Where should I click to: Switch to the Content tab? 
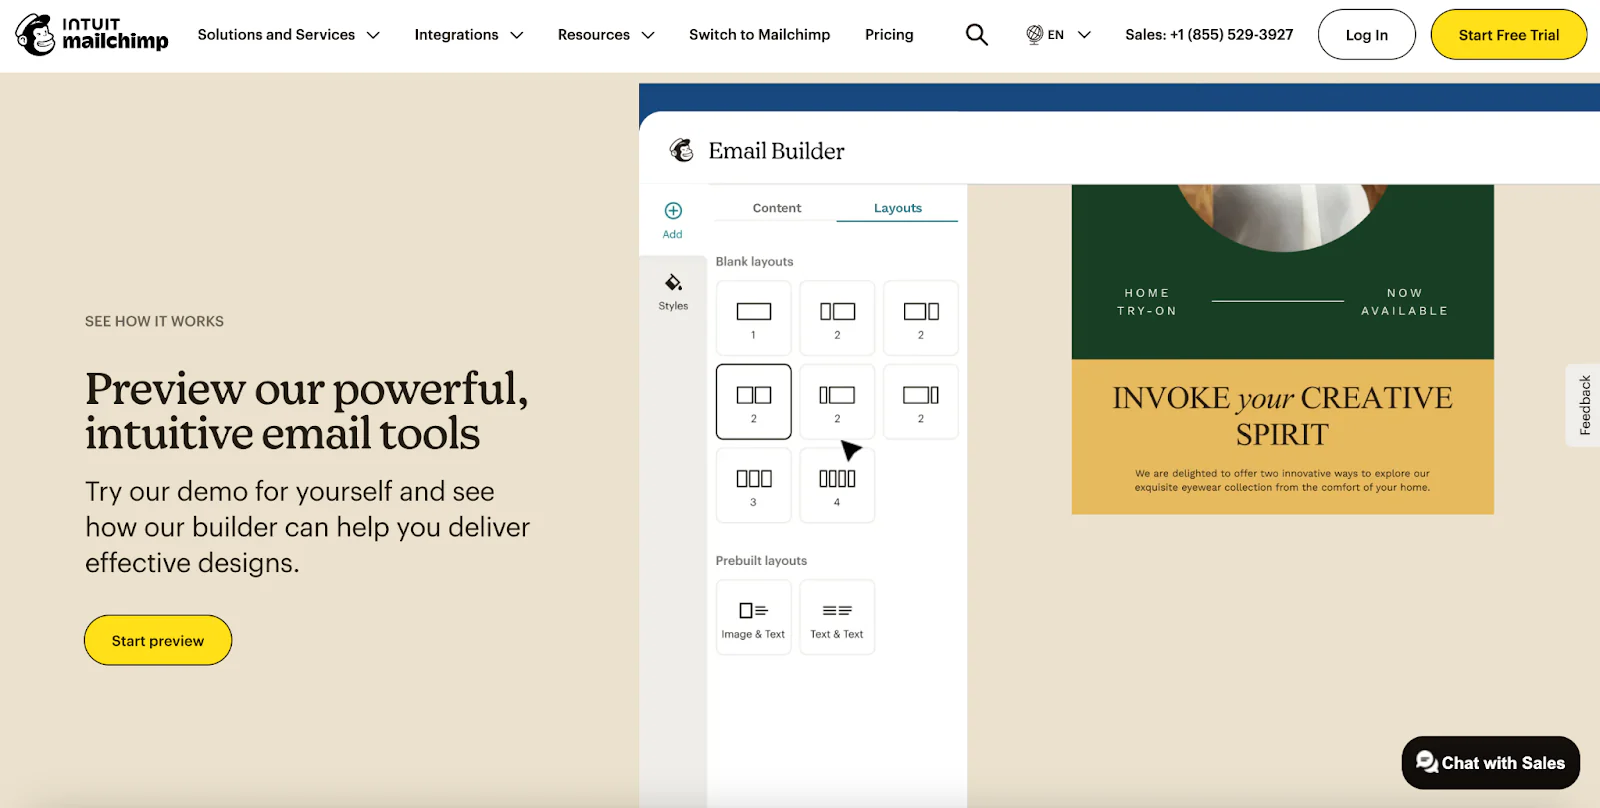(777, 208)
